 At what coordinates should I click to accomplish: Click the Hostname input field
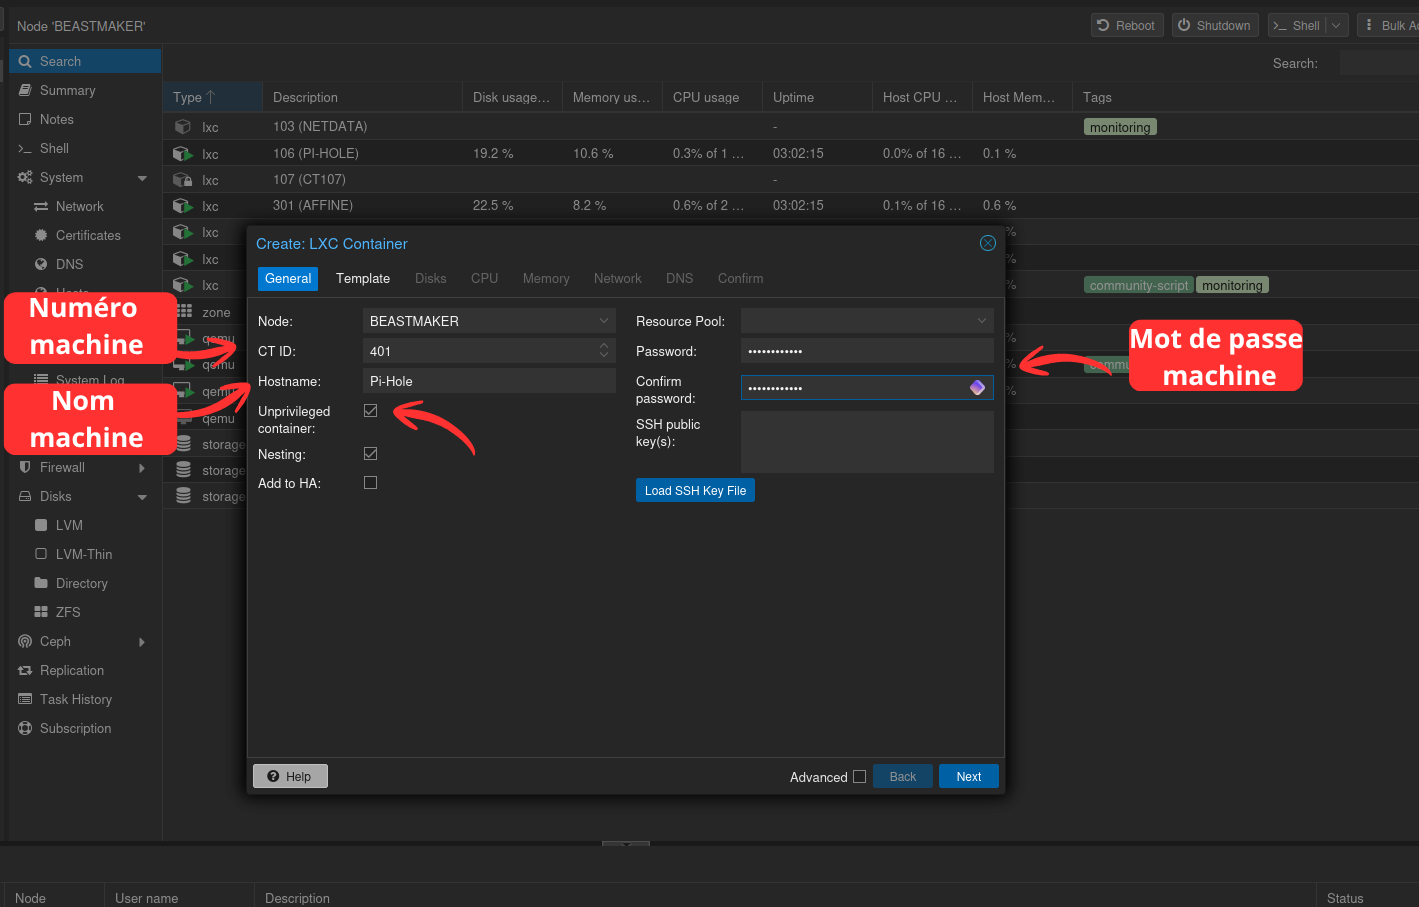click(x=489, y=381)
